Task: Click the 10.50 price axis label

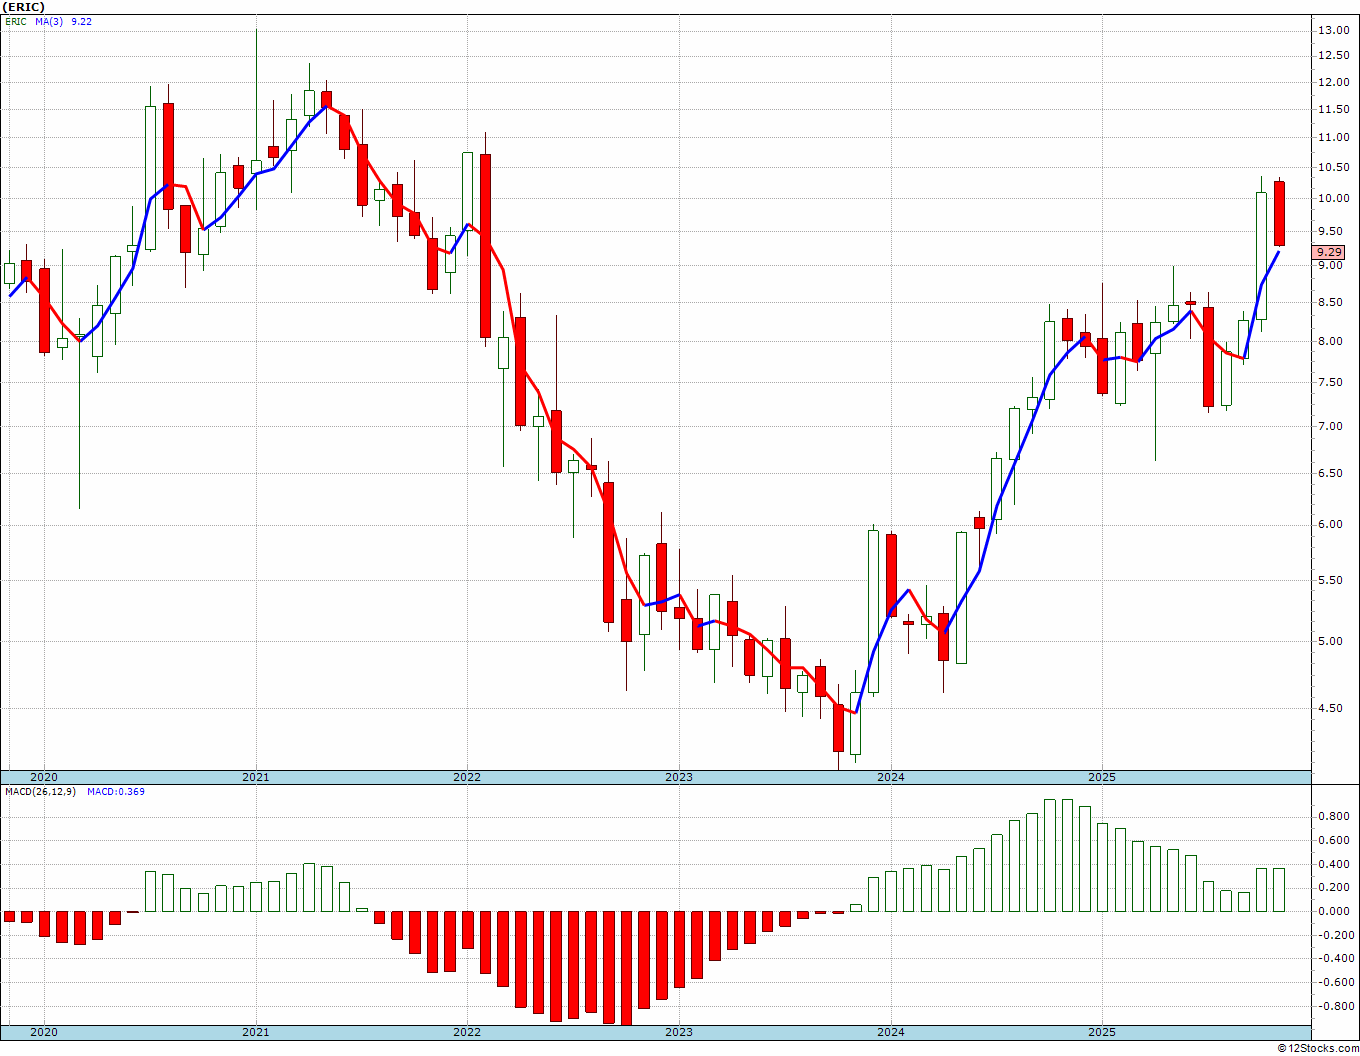Action: [1334, 167]
